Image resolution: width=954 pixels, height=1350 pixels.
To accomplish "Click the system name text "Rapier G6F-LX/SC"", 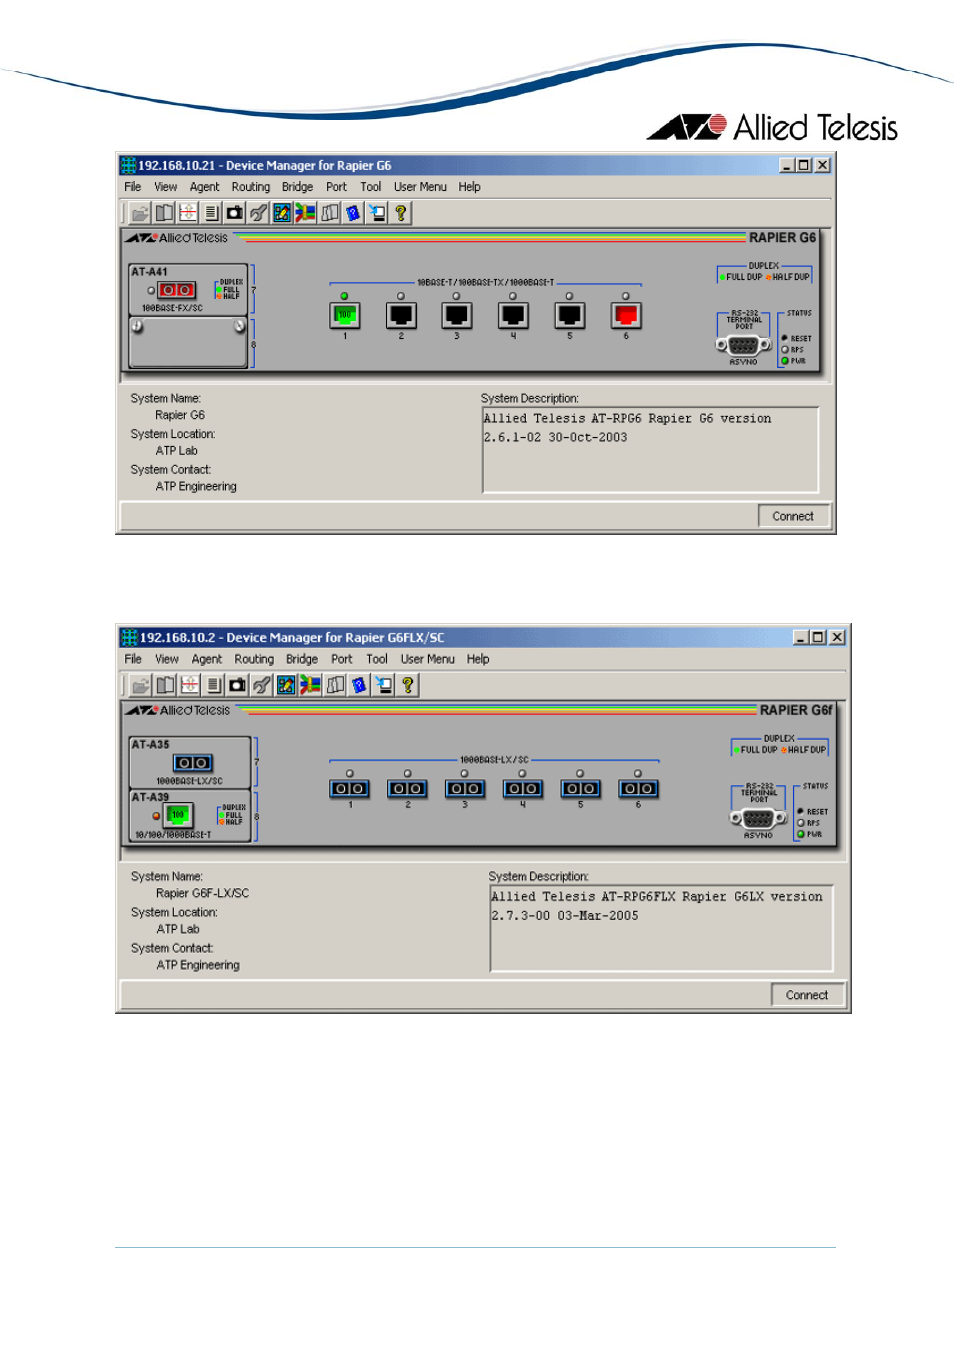I will click(x=203, y=893).
